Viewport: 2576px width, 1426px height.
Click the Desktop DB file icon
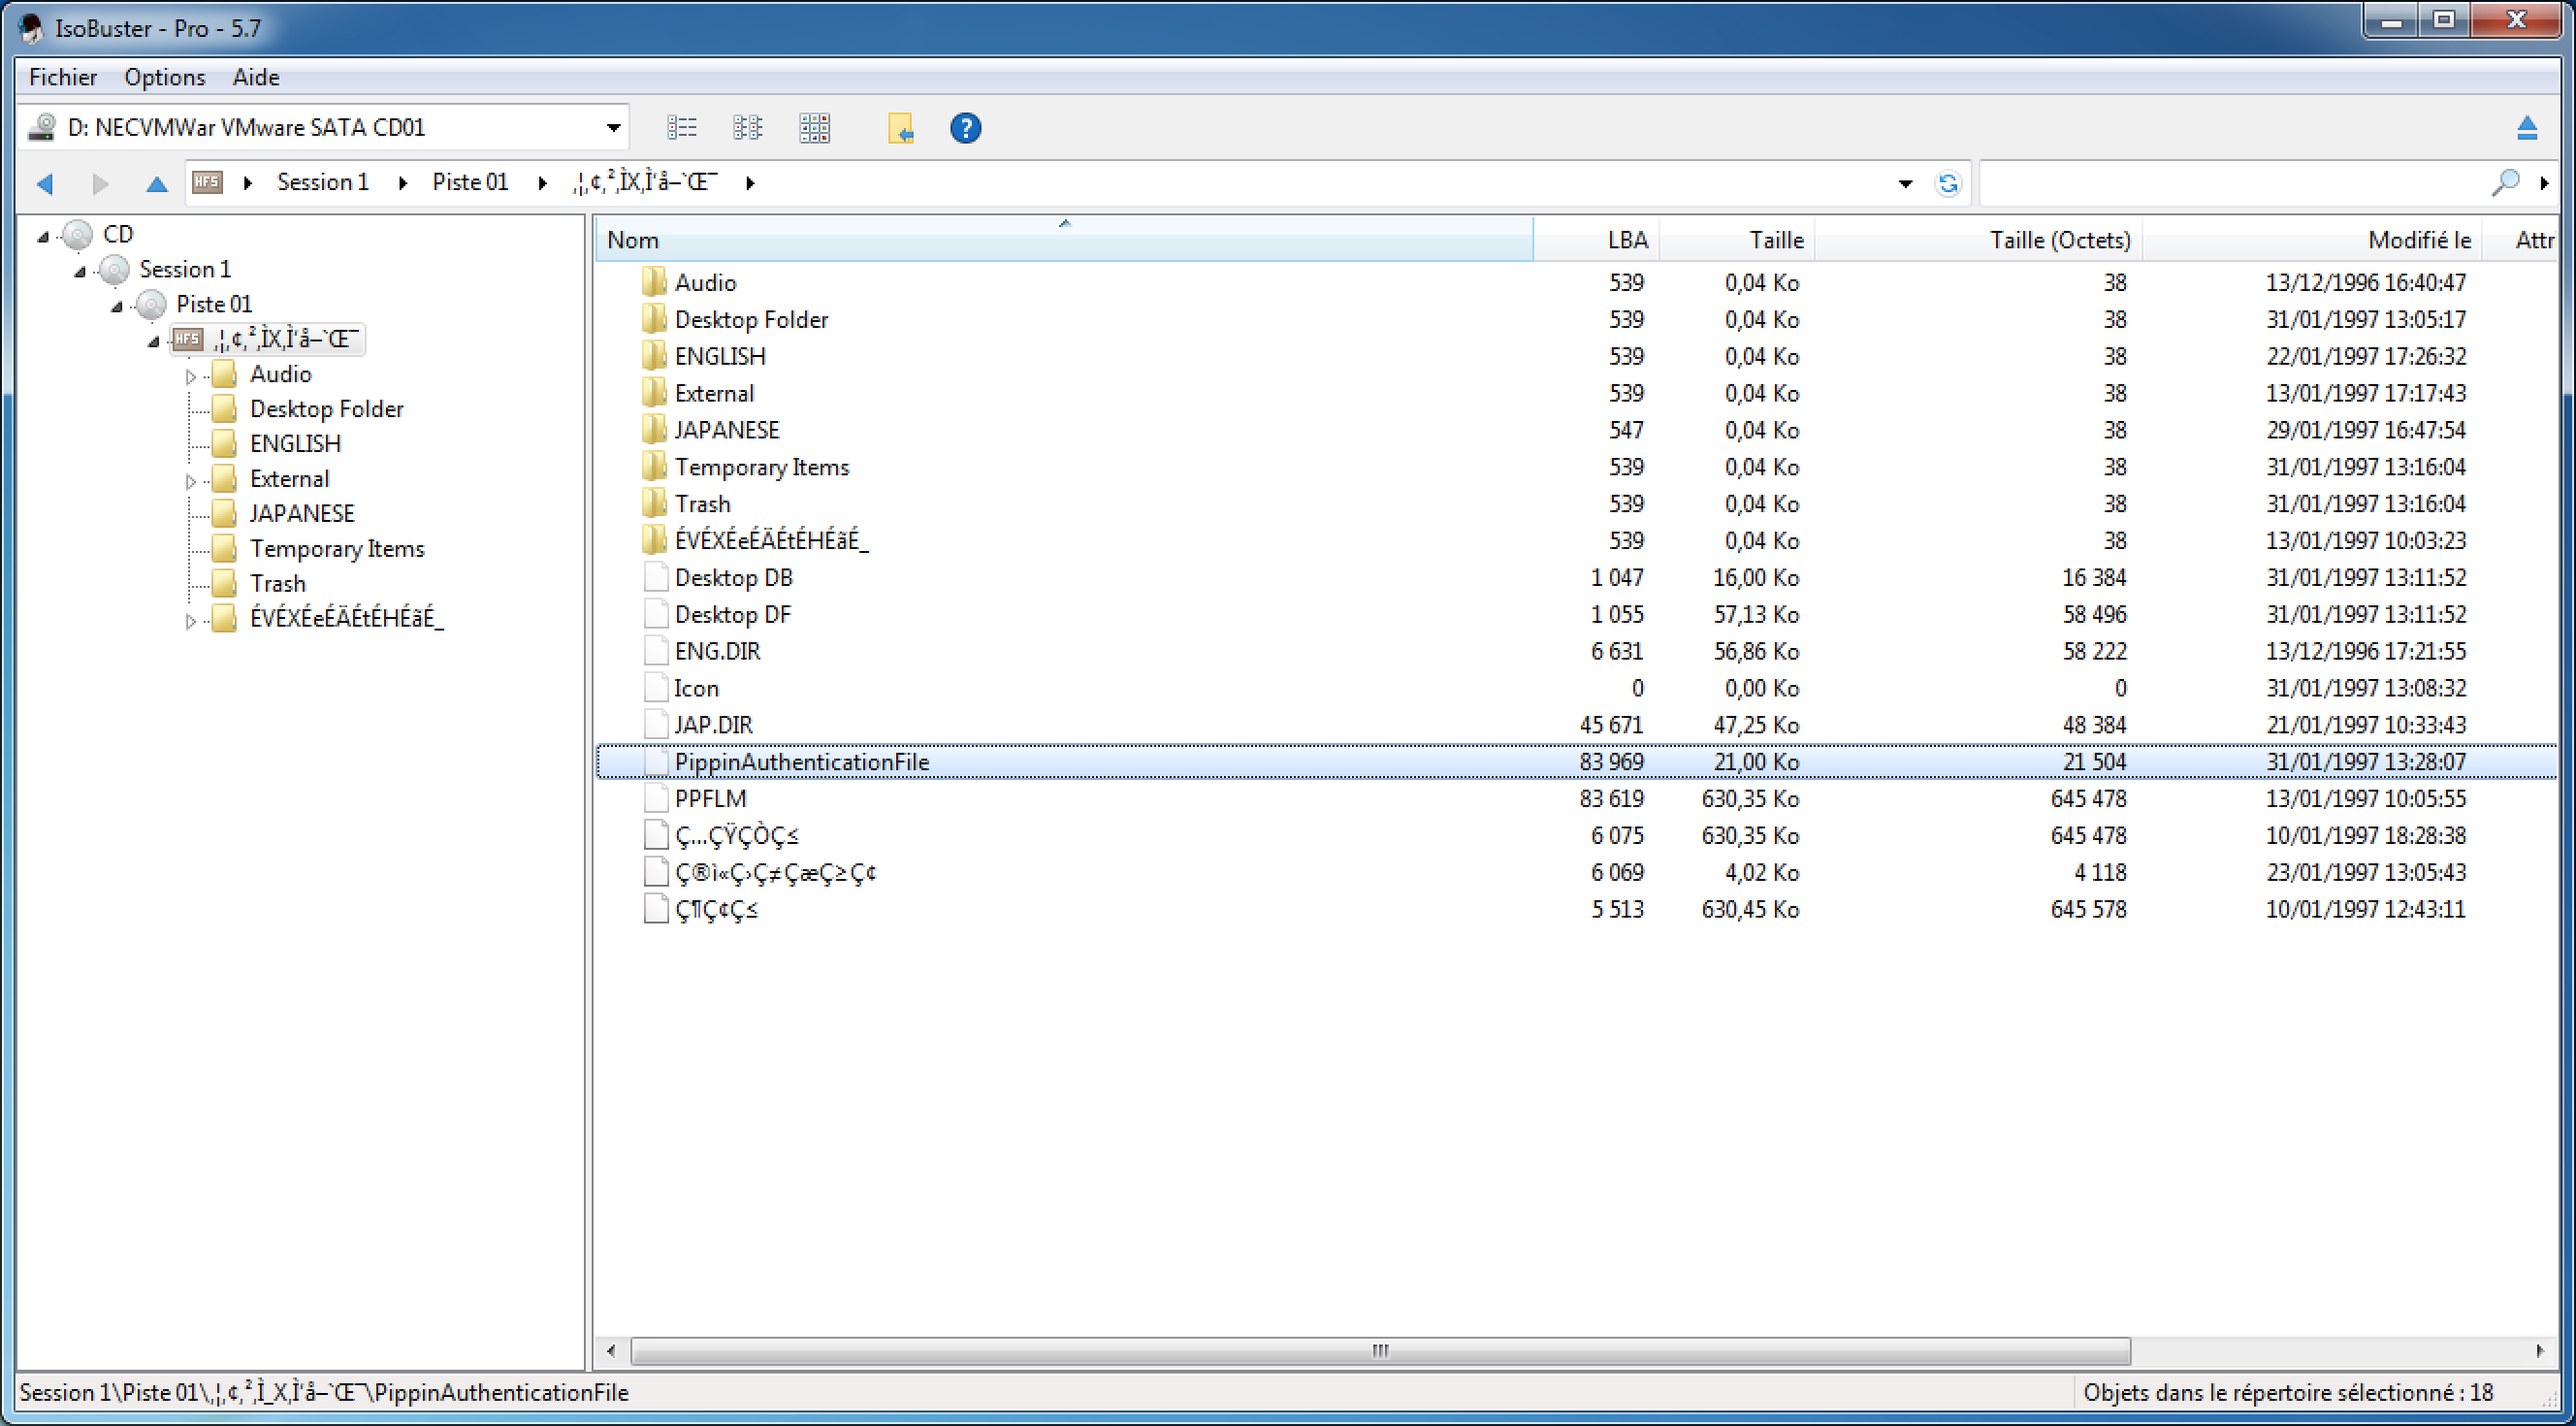tap(656, 578)
